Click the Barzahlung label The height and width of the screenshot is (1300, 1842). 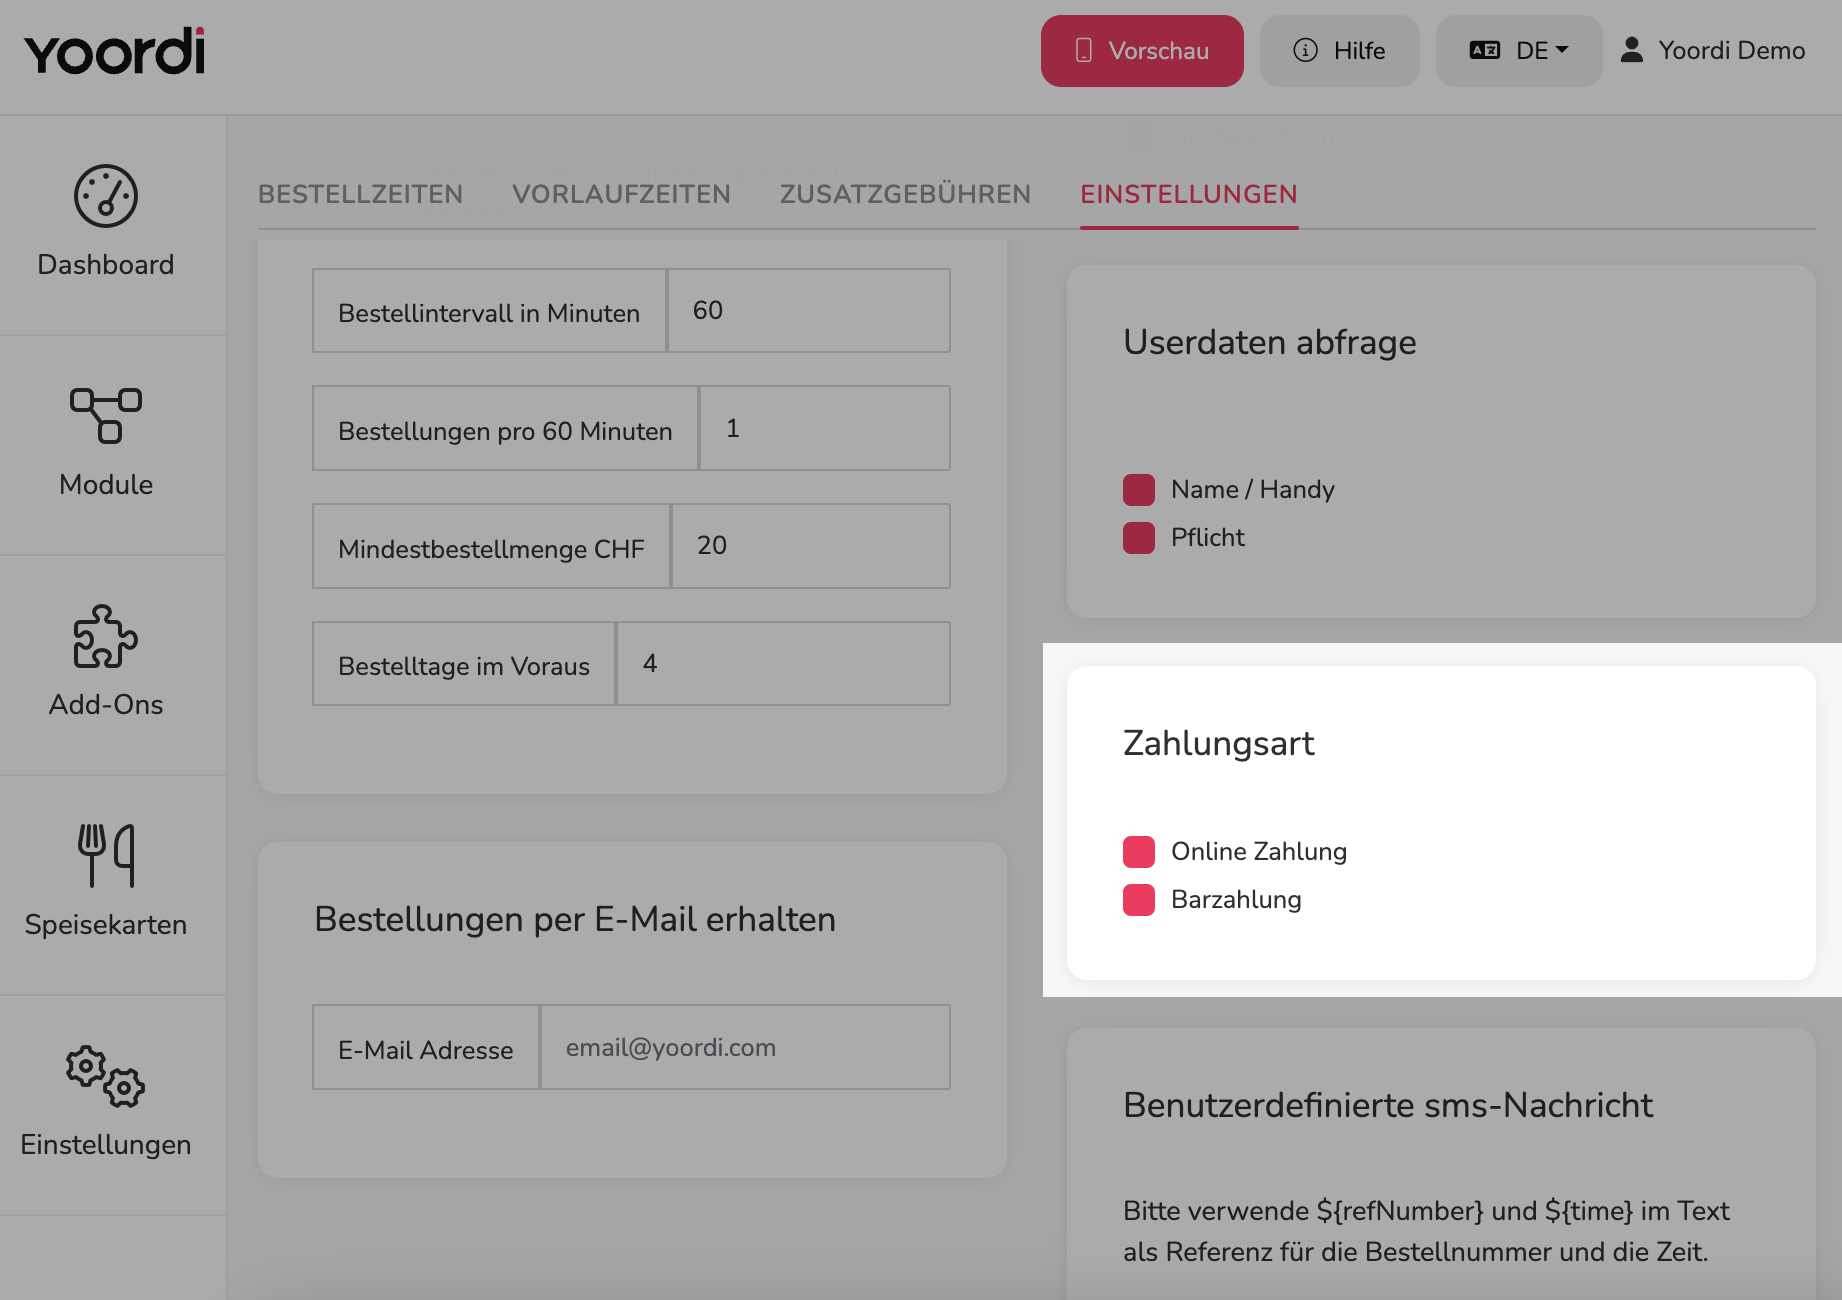tap(1236, 900)
